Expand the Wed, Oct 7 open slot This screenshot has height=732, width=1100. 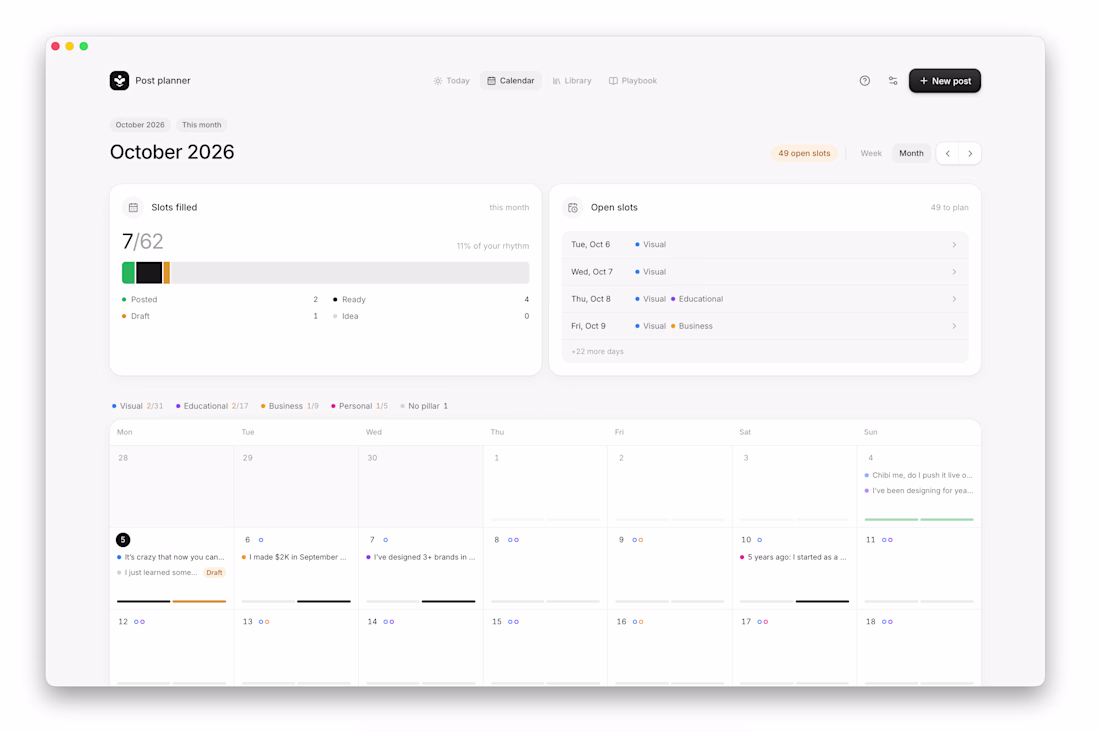point(765,272)
